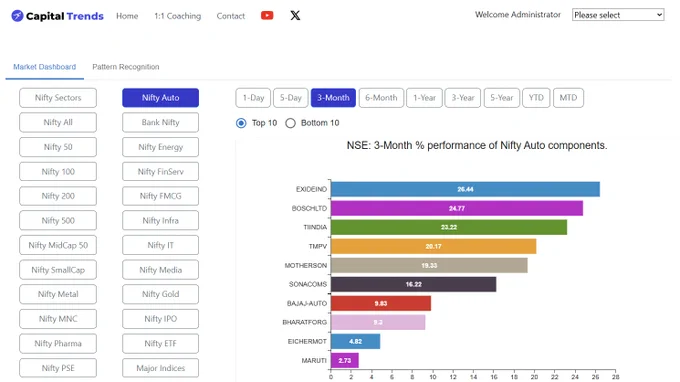The height and width of the screenshot is (382, 680).
Task: Switch to the Pattern Recognition tab
Action: (x=126, y=67)
